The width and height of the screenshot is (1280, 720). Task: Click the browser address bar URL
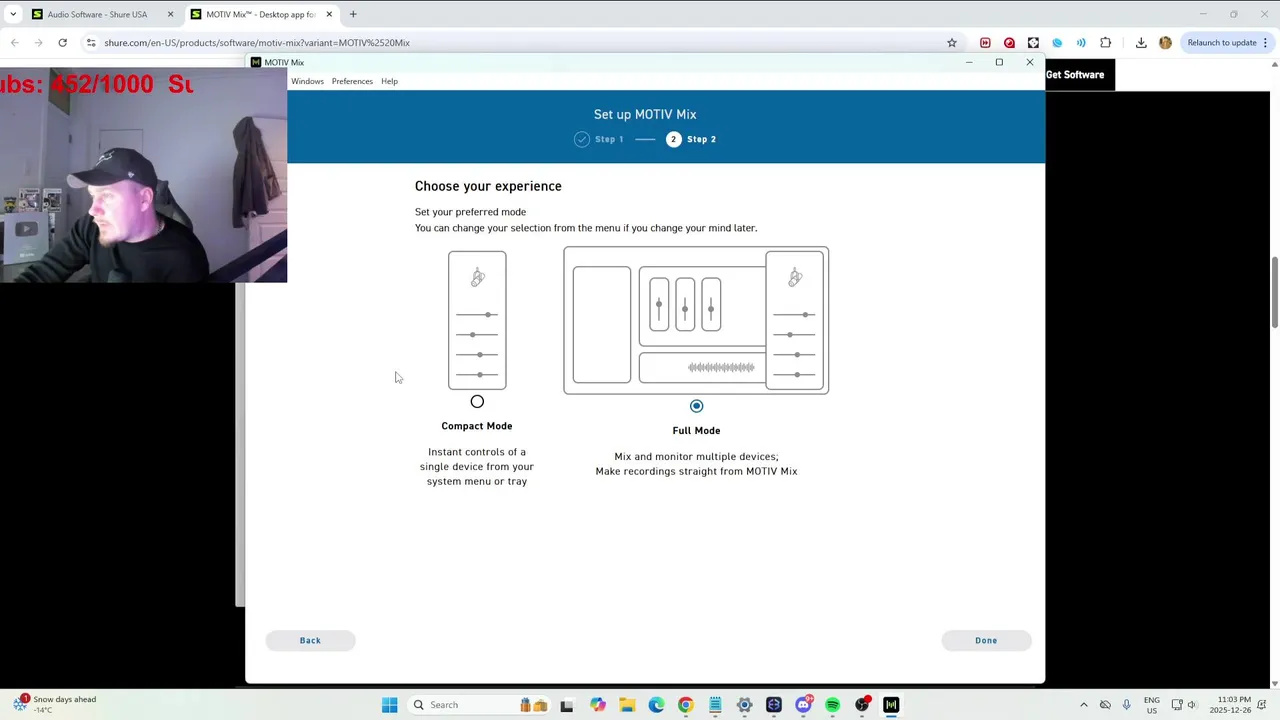[257, 43]
